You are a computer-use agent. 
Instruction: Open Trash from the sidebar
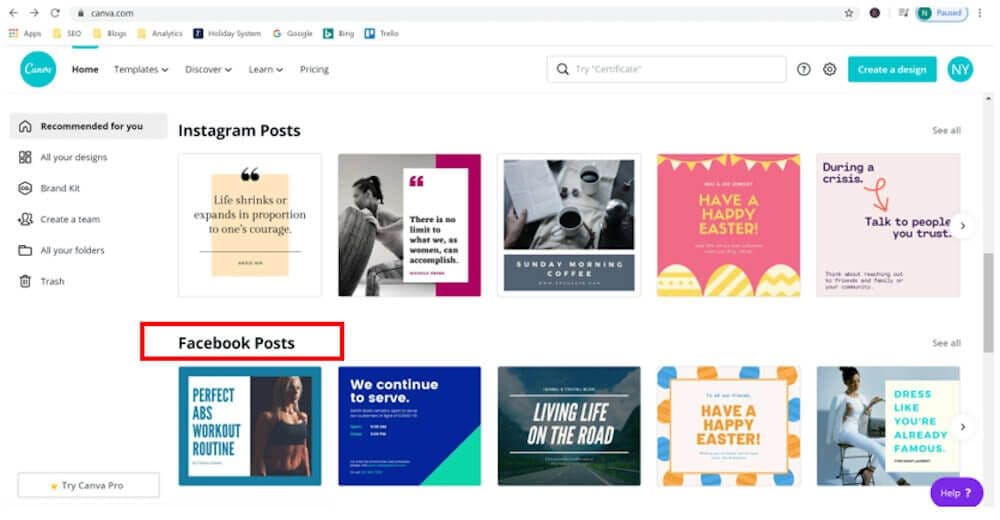tap(52, 281)
